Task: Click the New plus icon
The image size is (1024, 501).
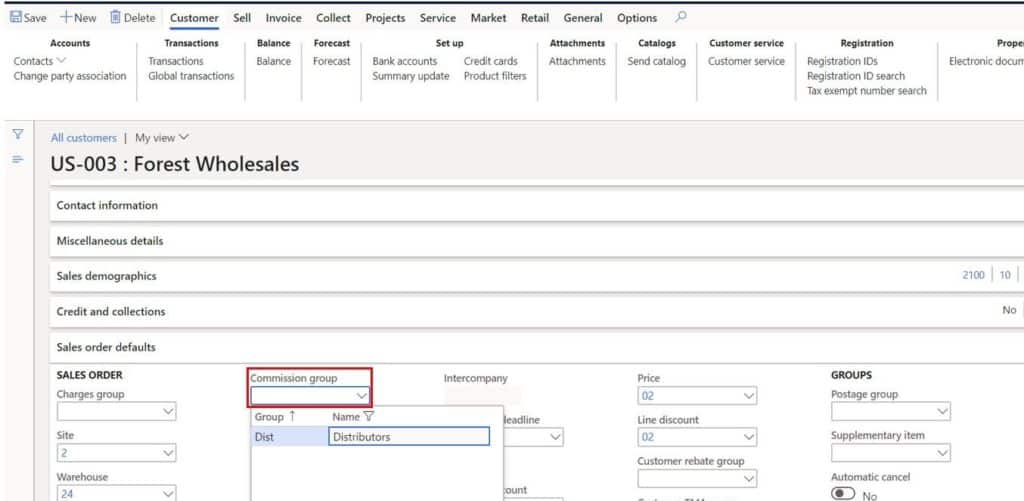Action: (x=65, y=18)
